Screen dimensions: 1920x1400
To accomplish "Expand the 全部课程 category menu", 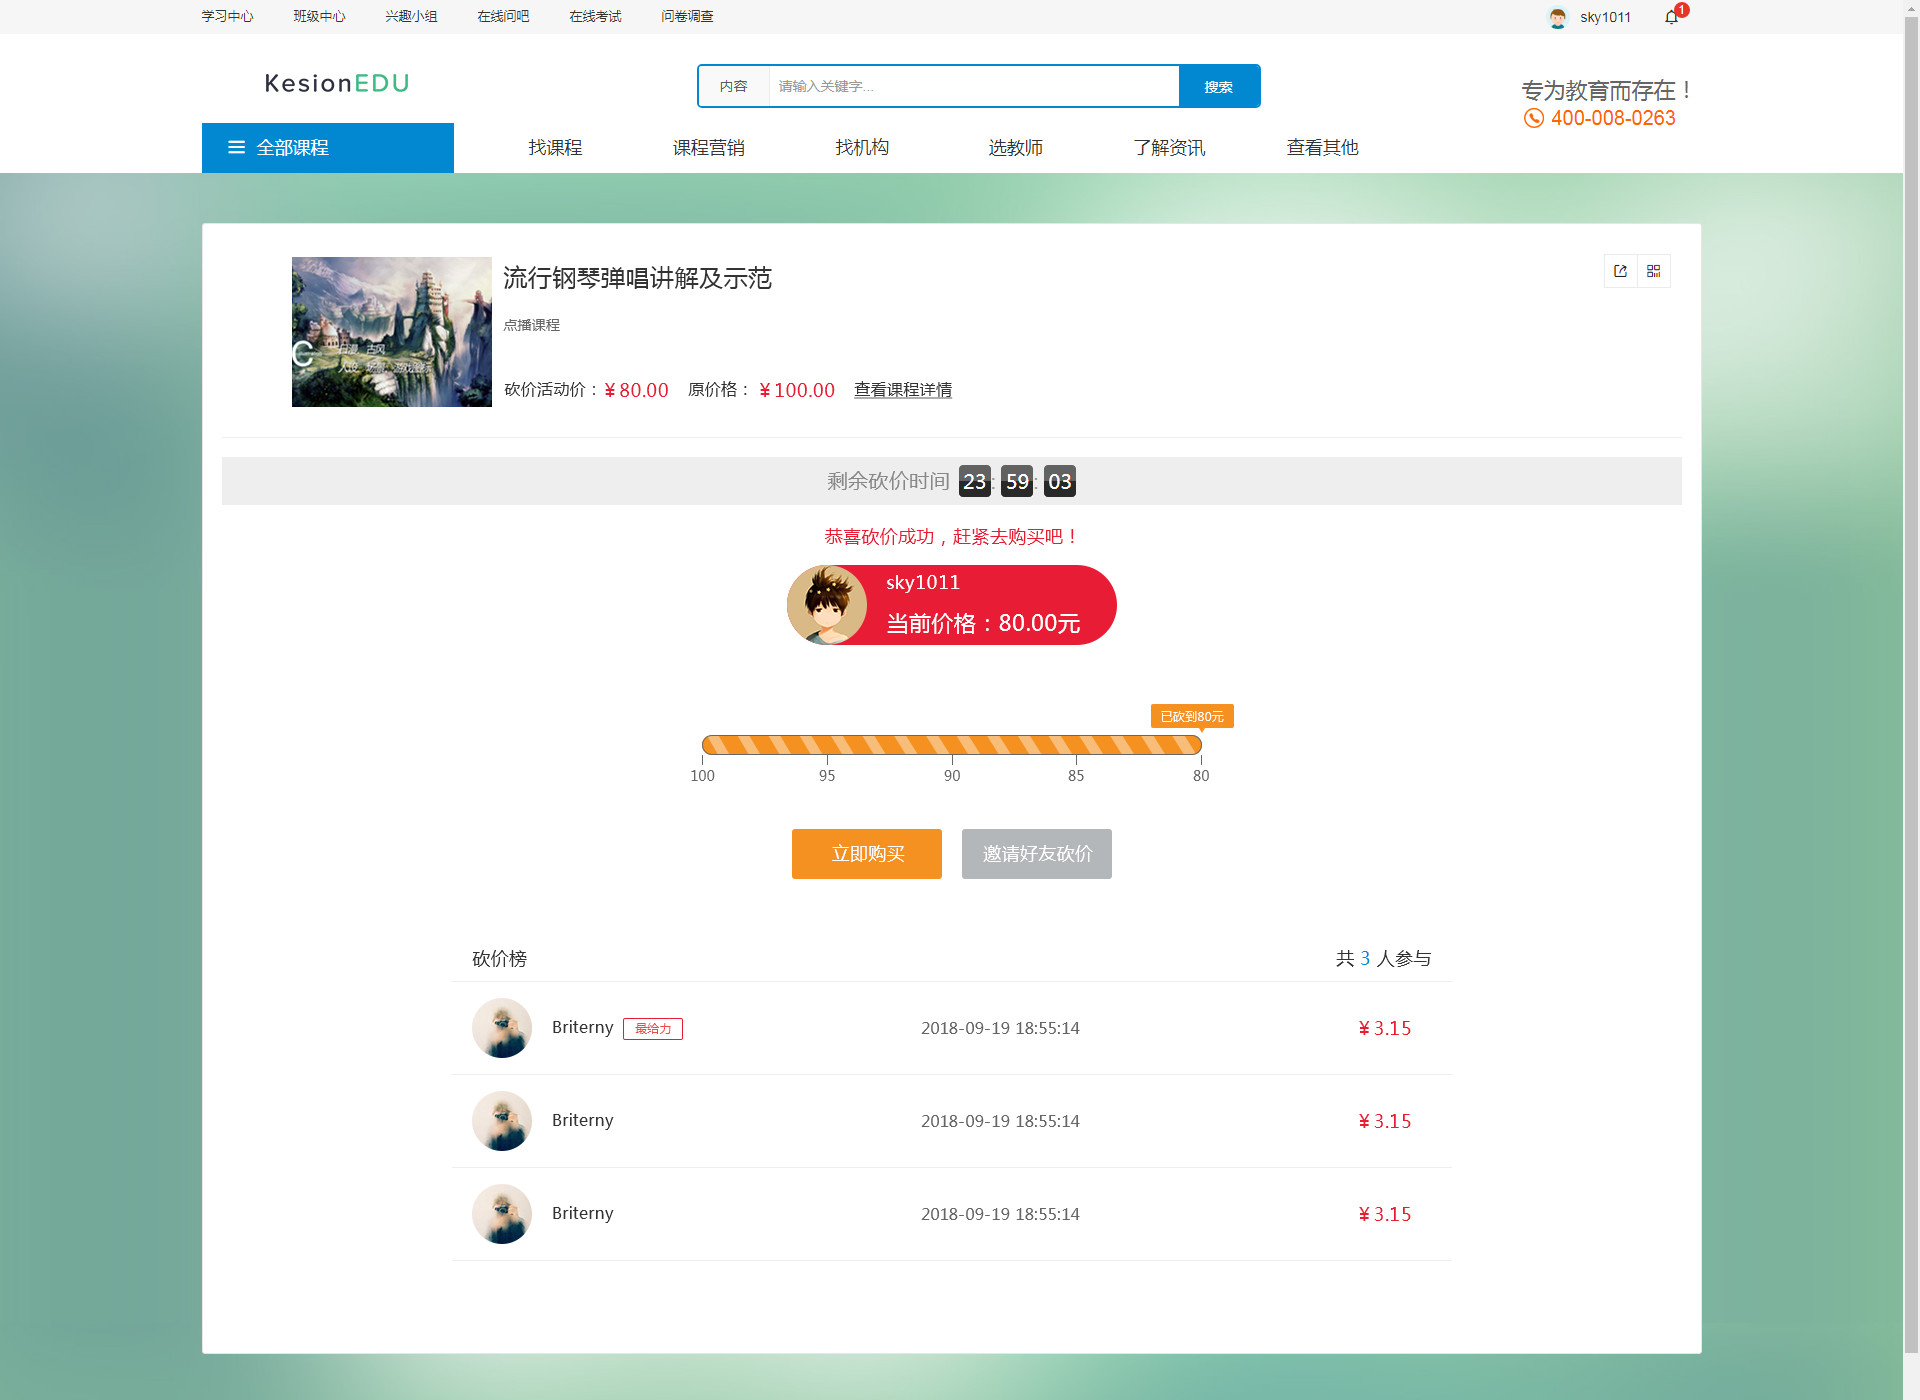I will click(x=292, y=147).
